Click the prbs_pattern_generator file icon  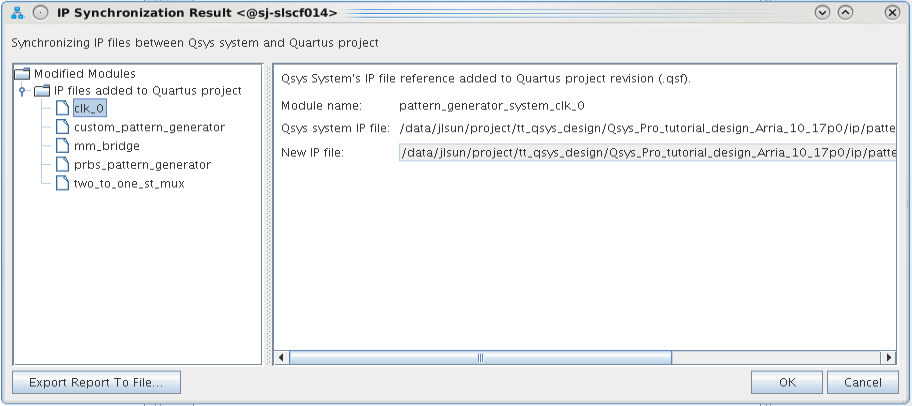62,165
